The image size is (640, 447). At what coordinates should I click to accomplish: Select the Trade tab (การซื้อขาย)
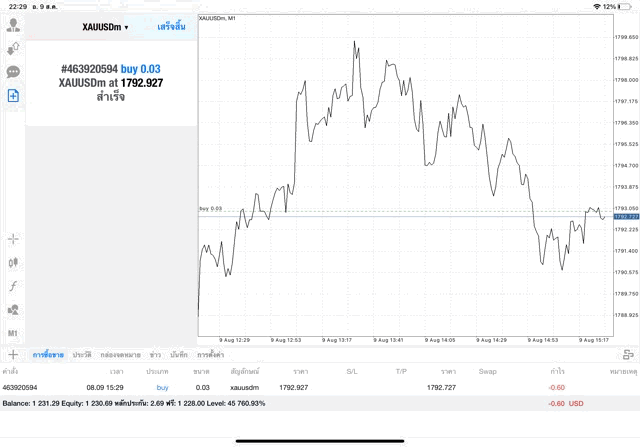tap(48, 355)
